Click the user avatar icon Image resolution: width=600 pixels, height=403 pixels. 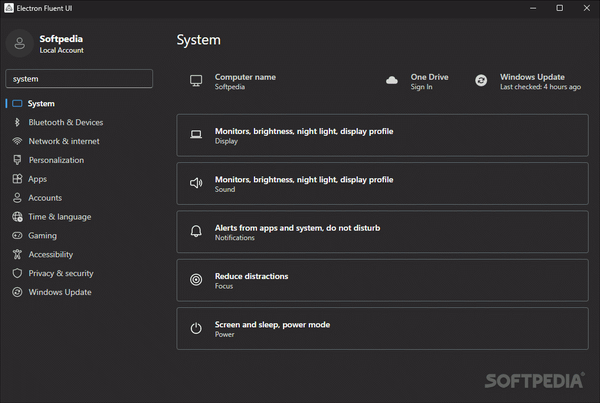click(20, 43)
